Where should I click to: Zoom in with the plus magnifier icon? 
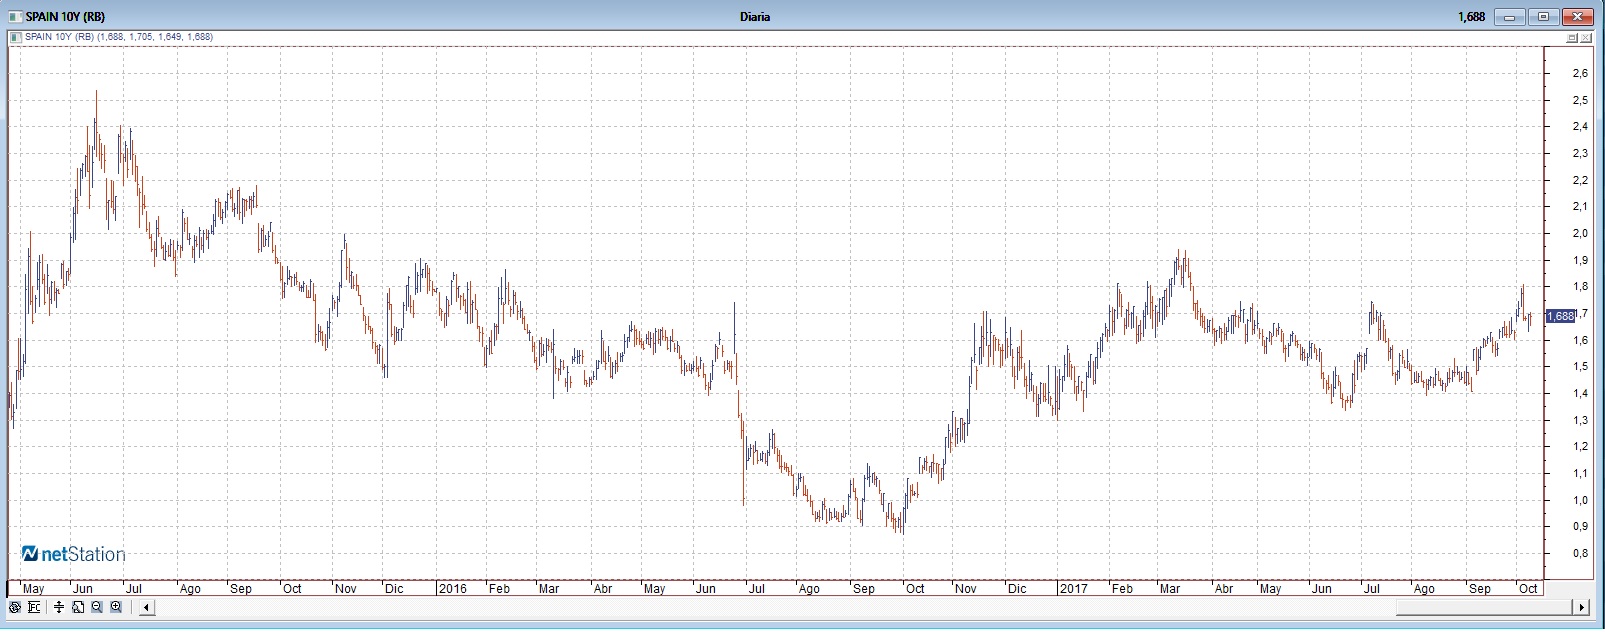click(116, 607)
